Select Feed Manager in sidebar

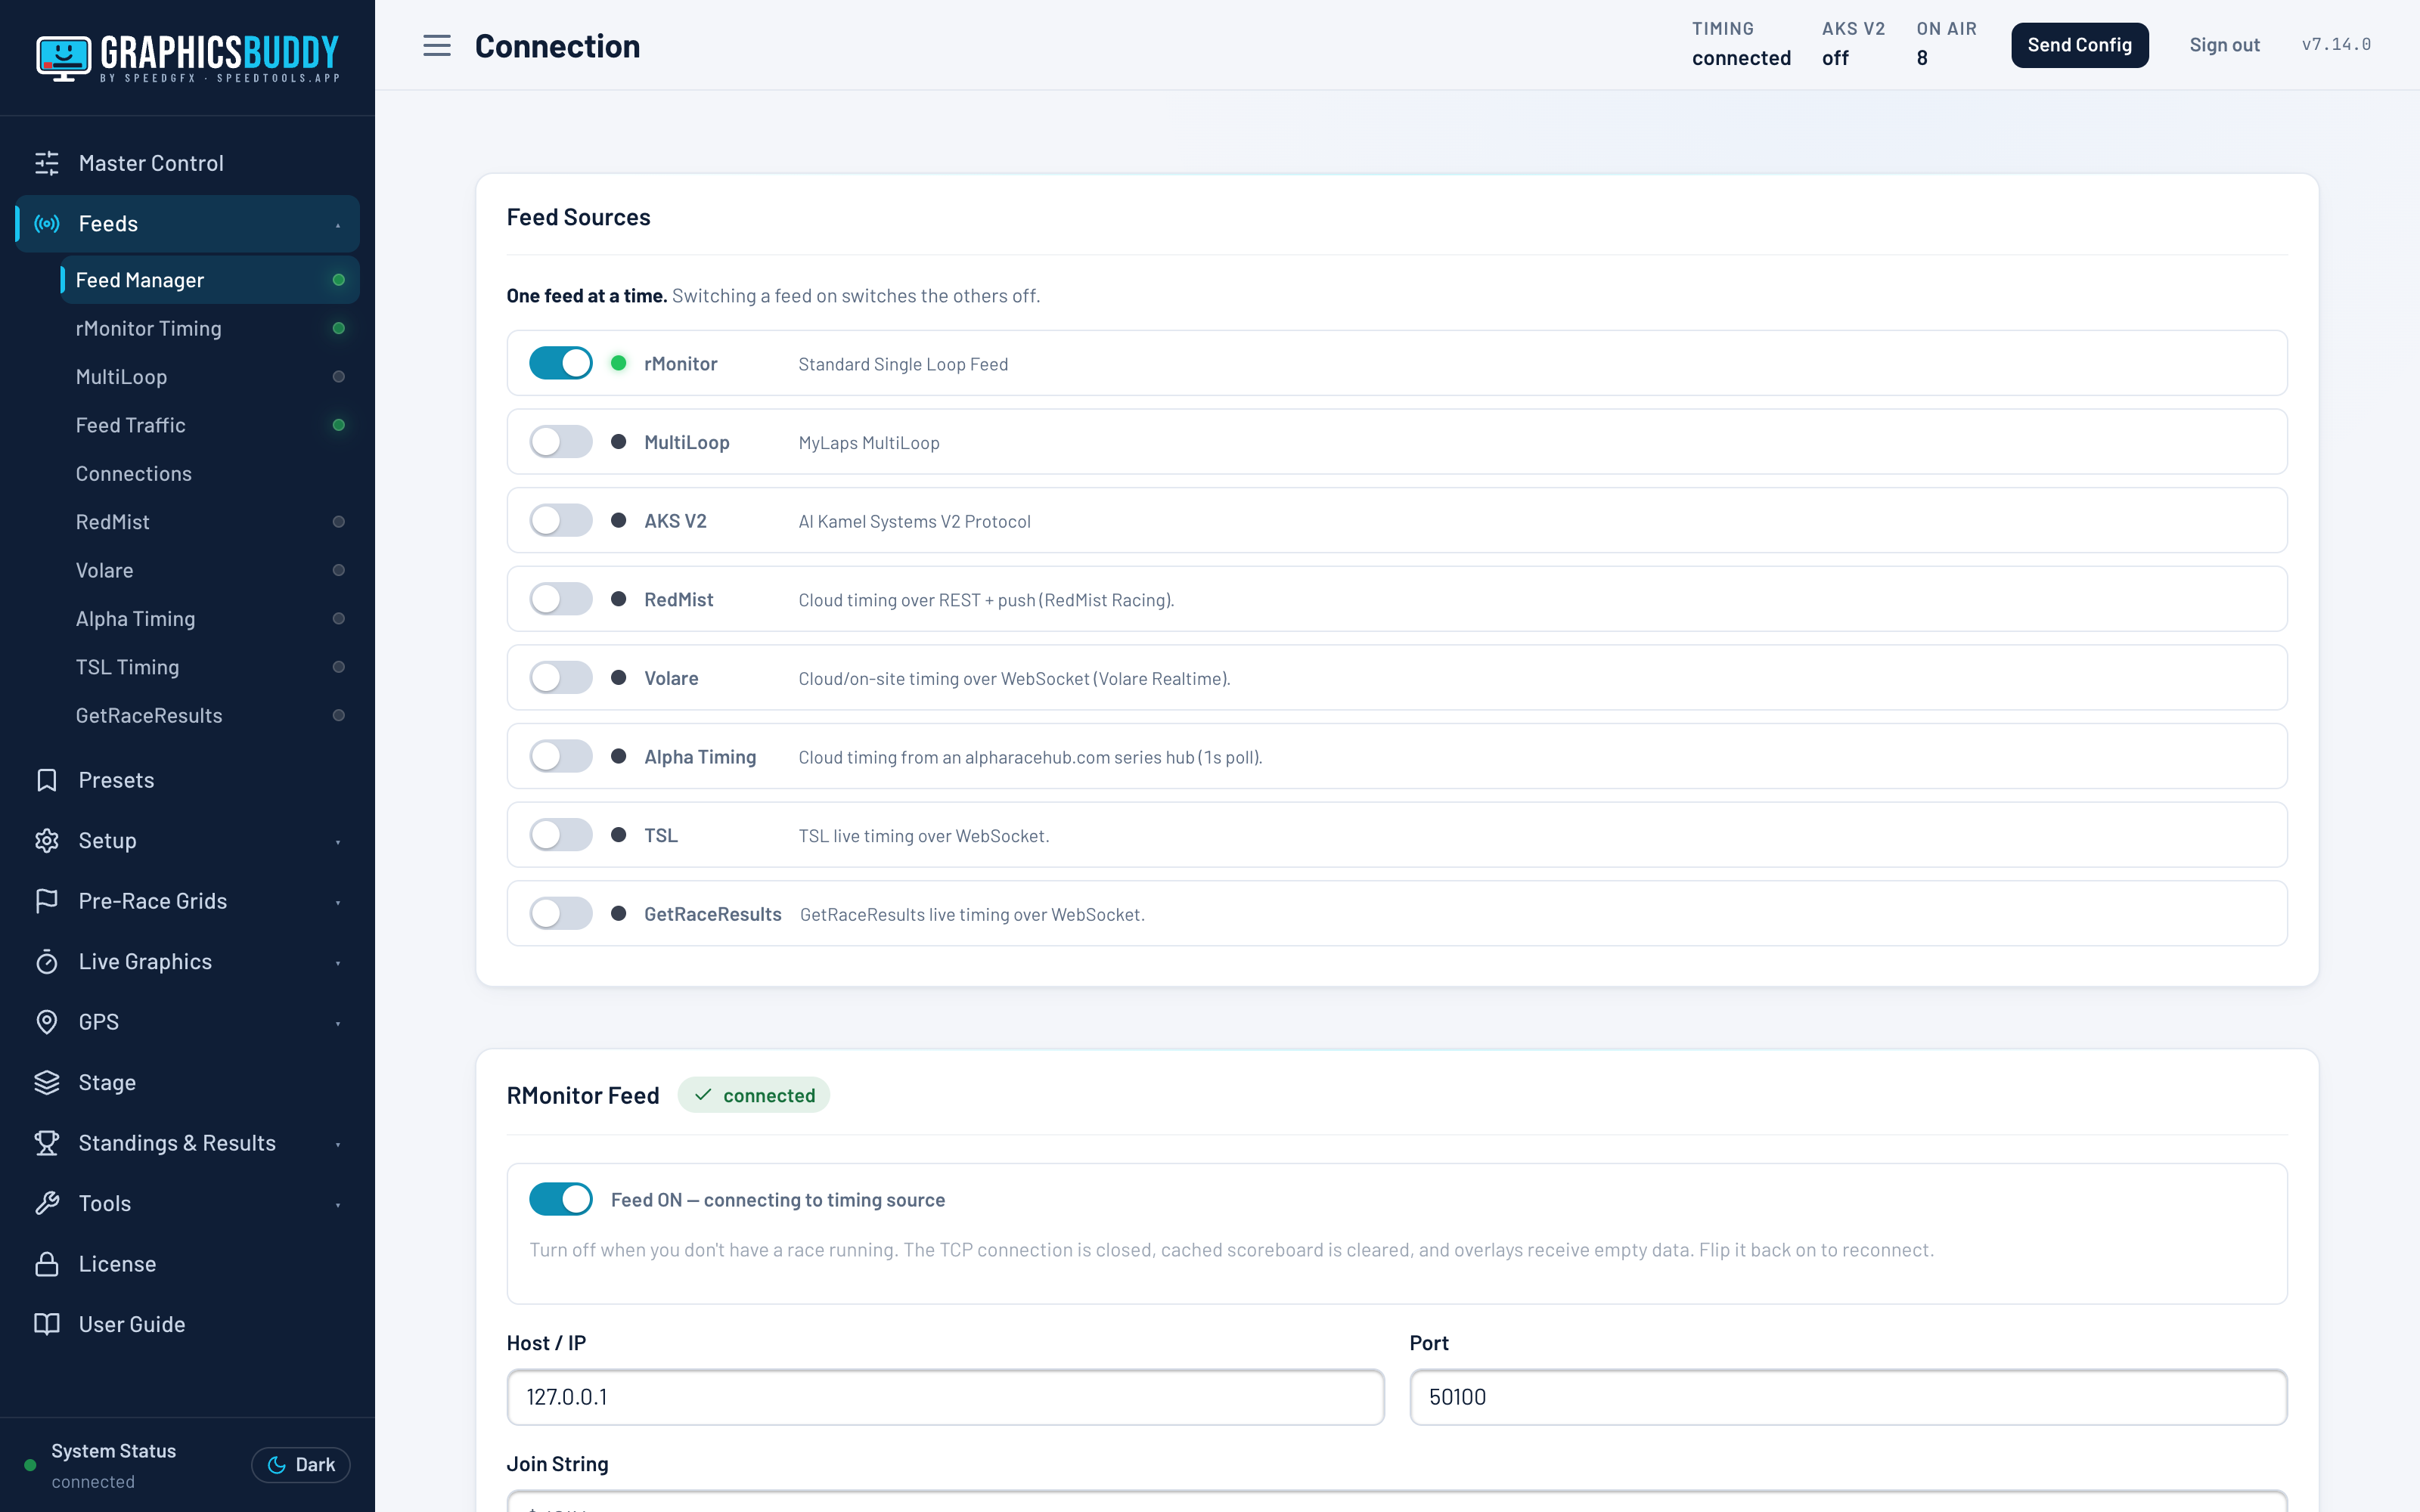[210, 280]
